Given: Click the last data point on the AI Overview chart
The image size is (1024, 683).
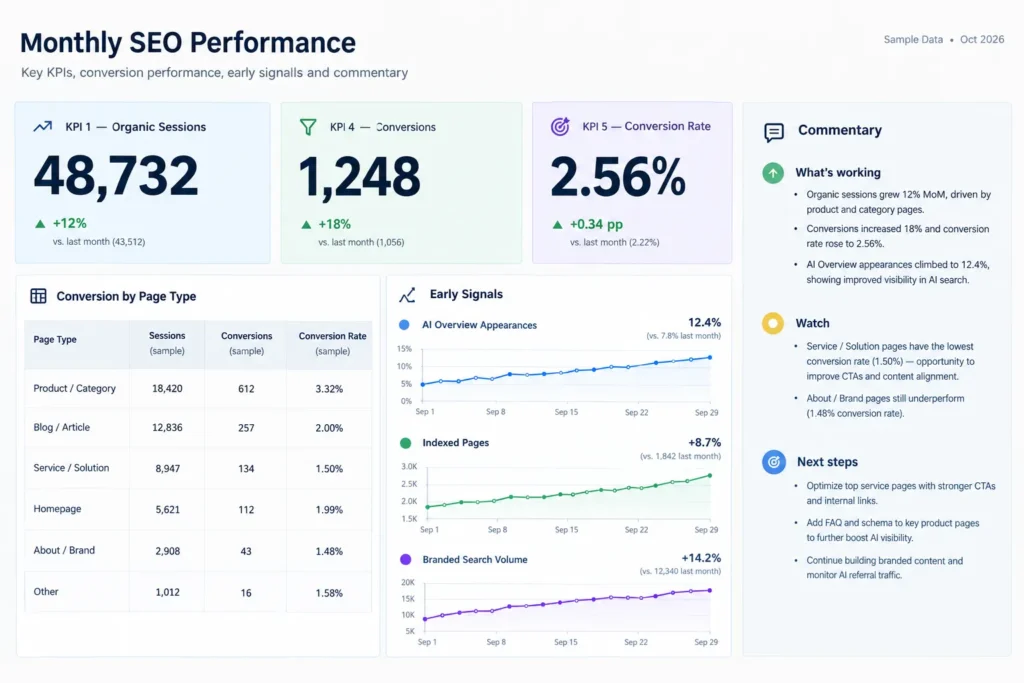Looking at the screenshot, I should [710, 358].
